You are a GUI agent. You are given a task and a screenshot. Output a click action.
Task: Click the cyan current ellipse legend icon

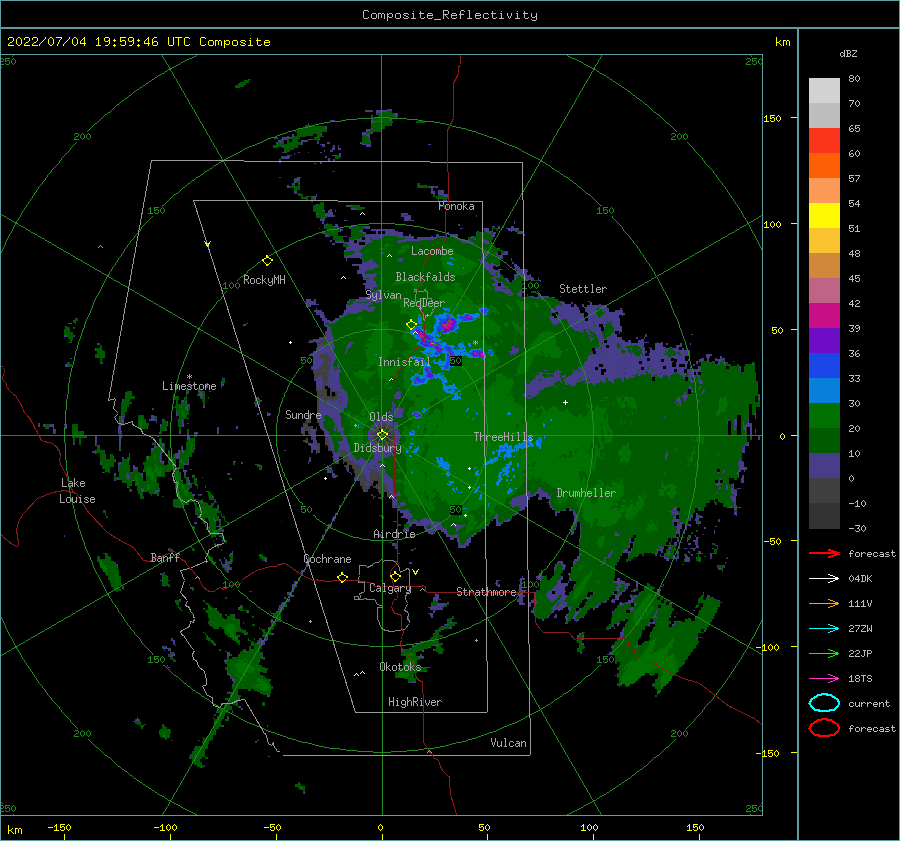[x=824, y=703]
